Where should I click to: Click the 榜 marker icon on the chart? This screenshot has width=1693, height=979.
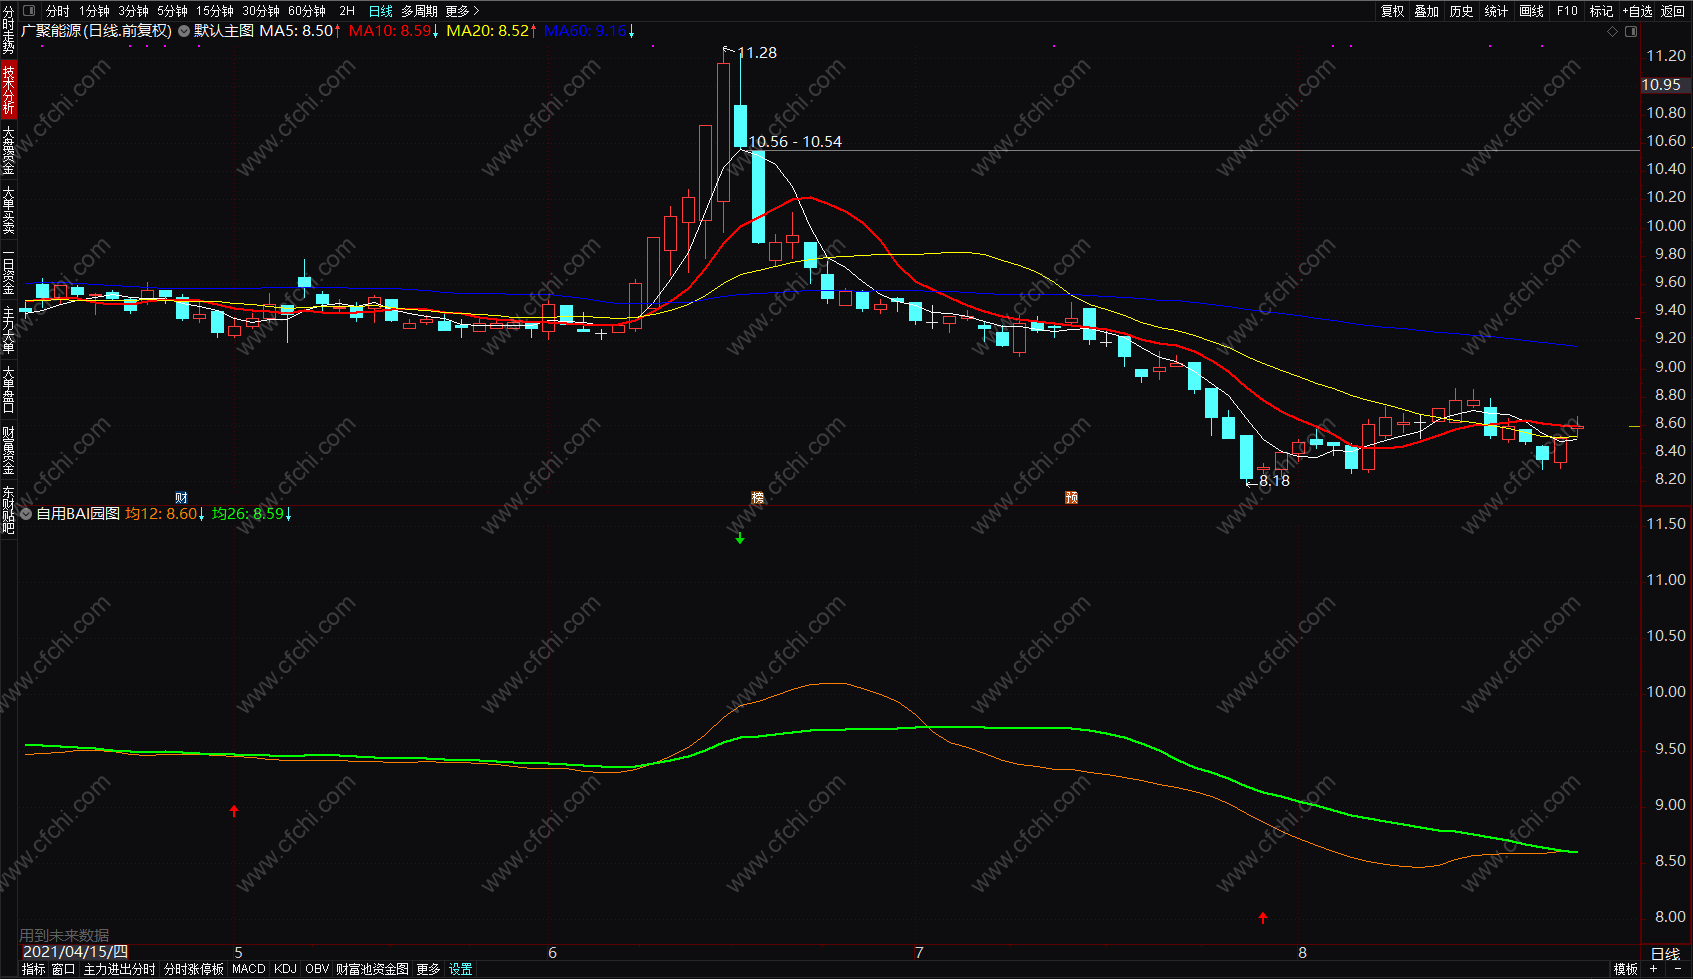pos(757,497)
